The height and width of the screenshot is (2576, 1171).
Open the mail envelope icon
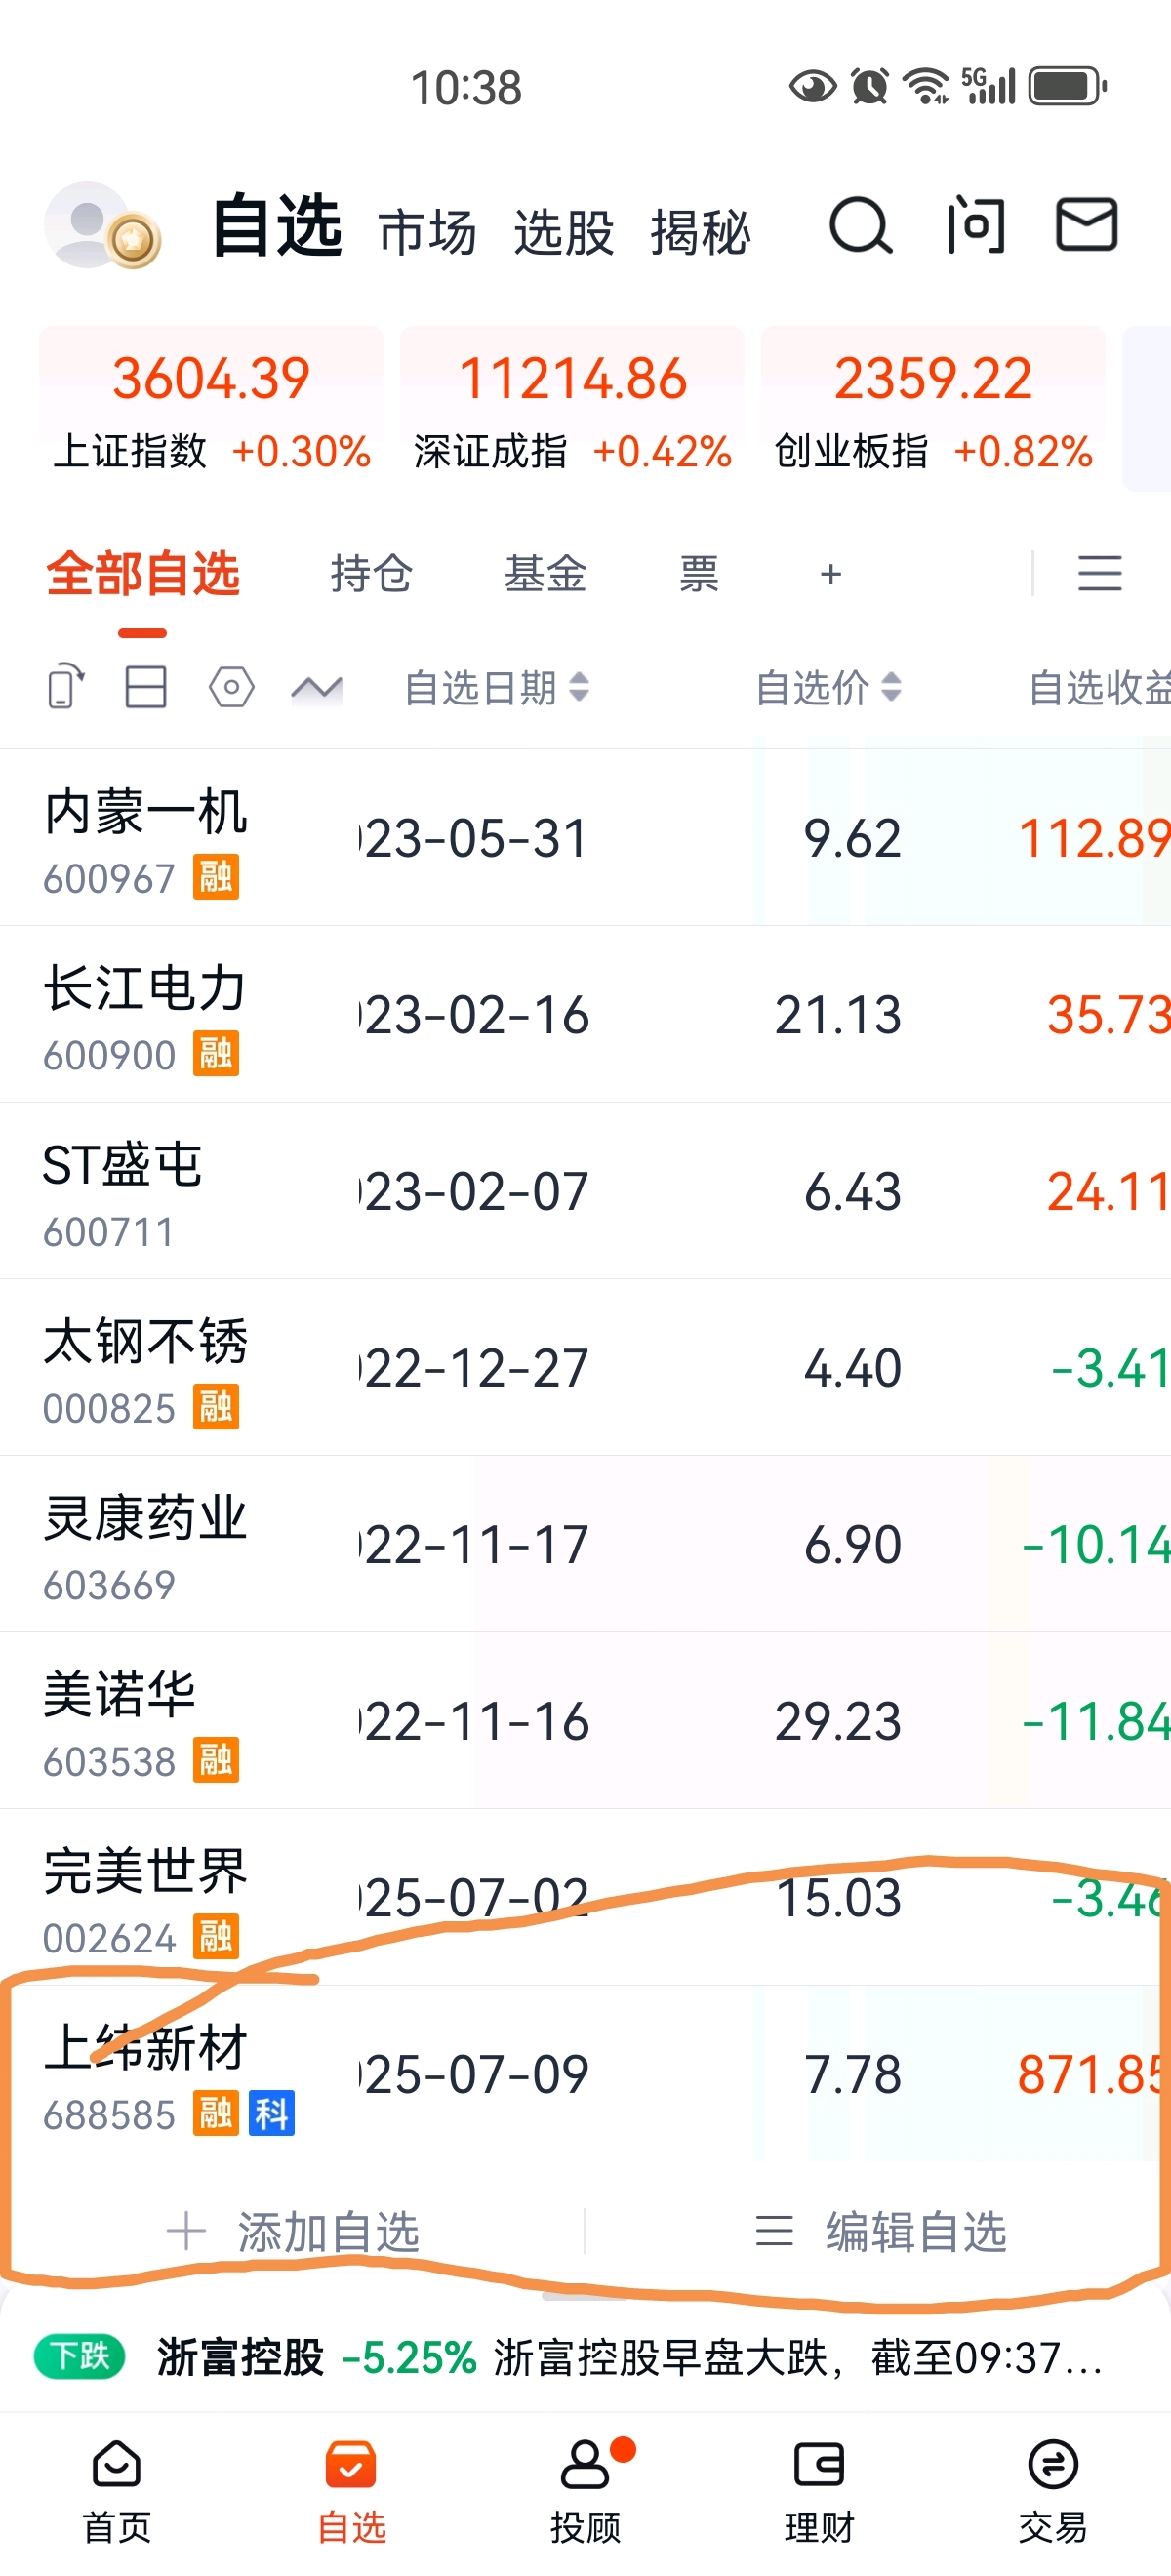click(1087, 224)
